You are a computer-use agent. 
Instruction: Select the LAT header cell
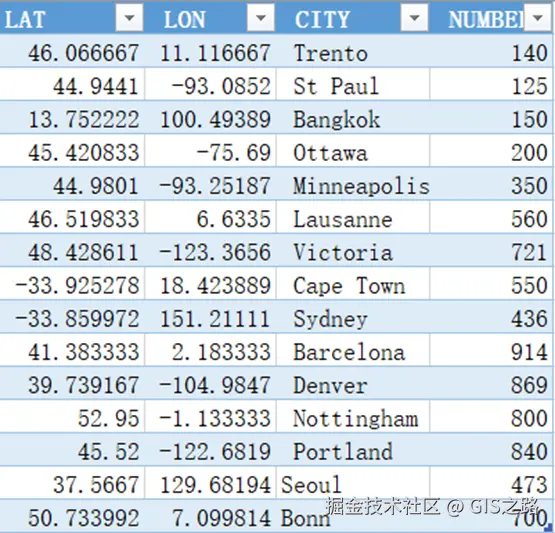pos(72,18)
